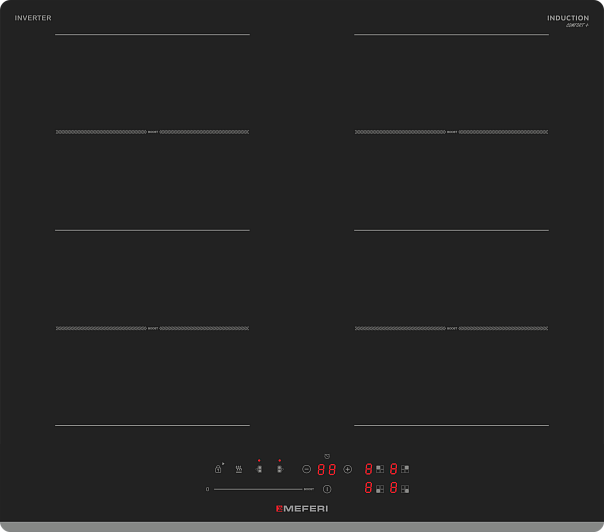The image size is (604, 532).
Task: Select the bottom-left zone selector icon
Action: [380, 489]
